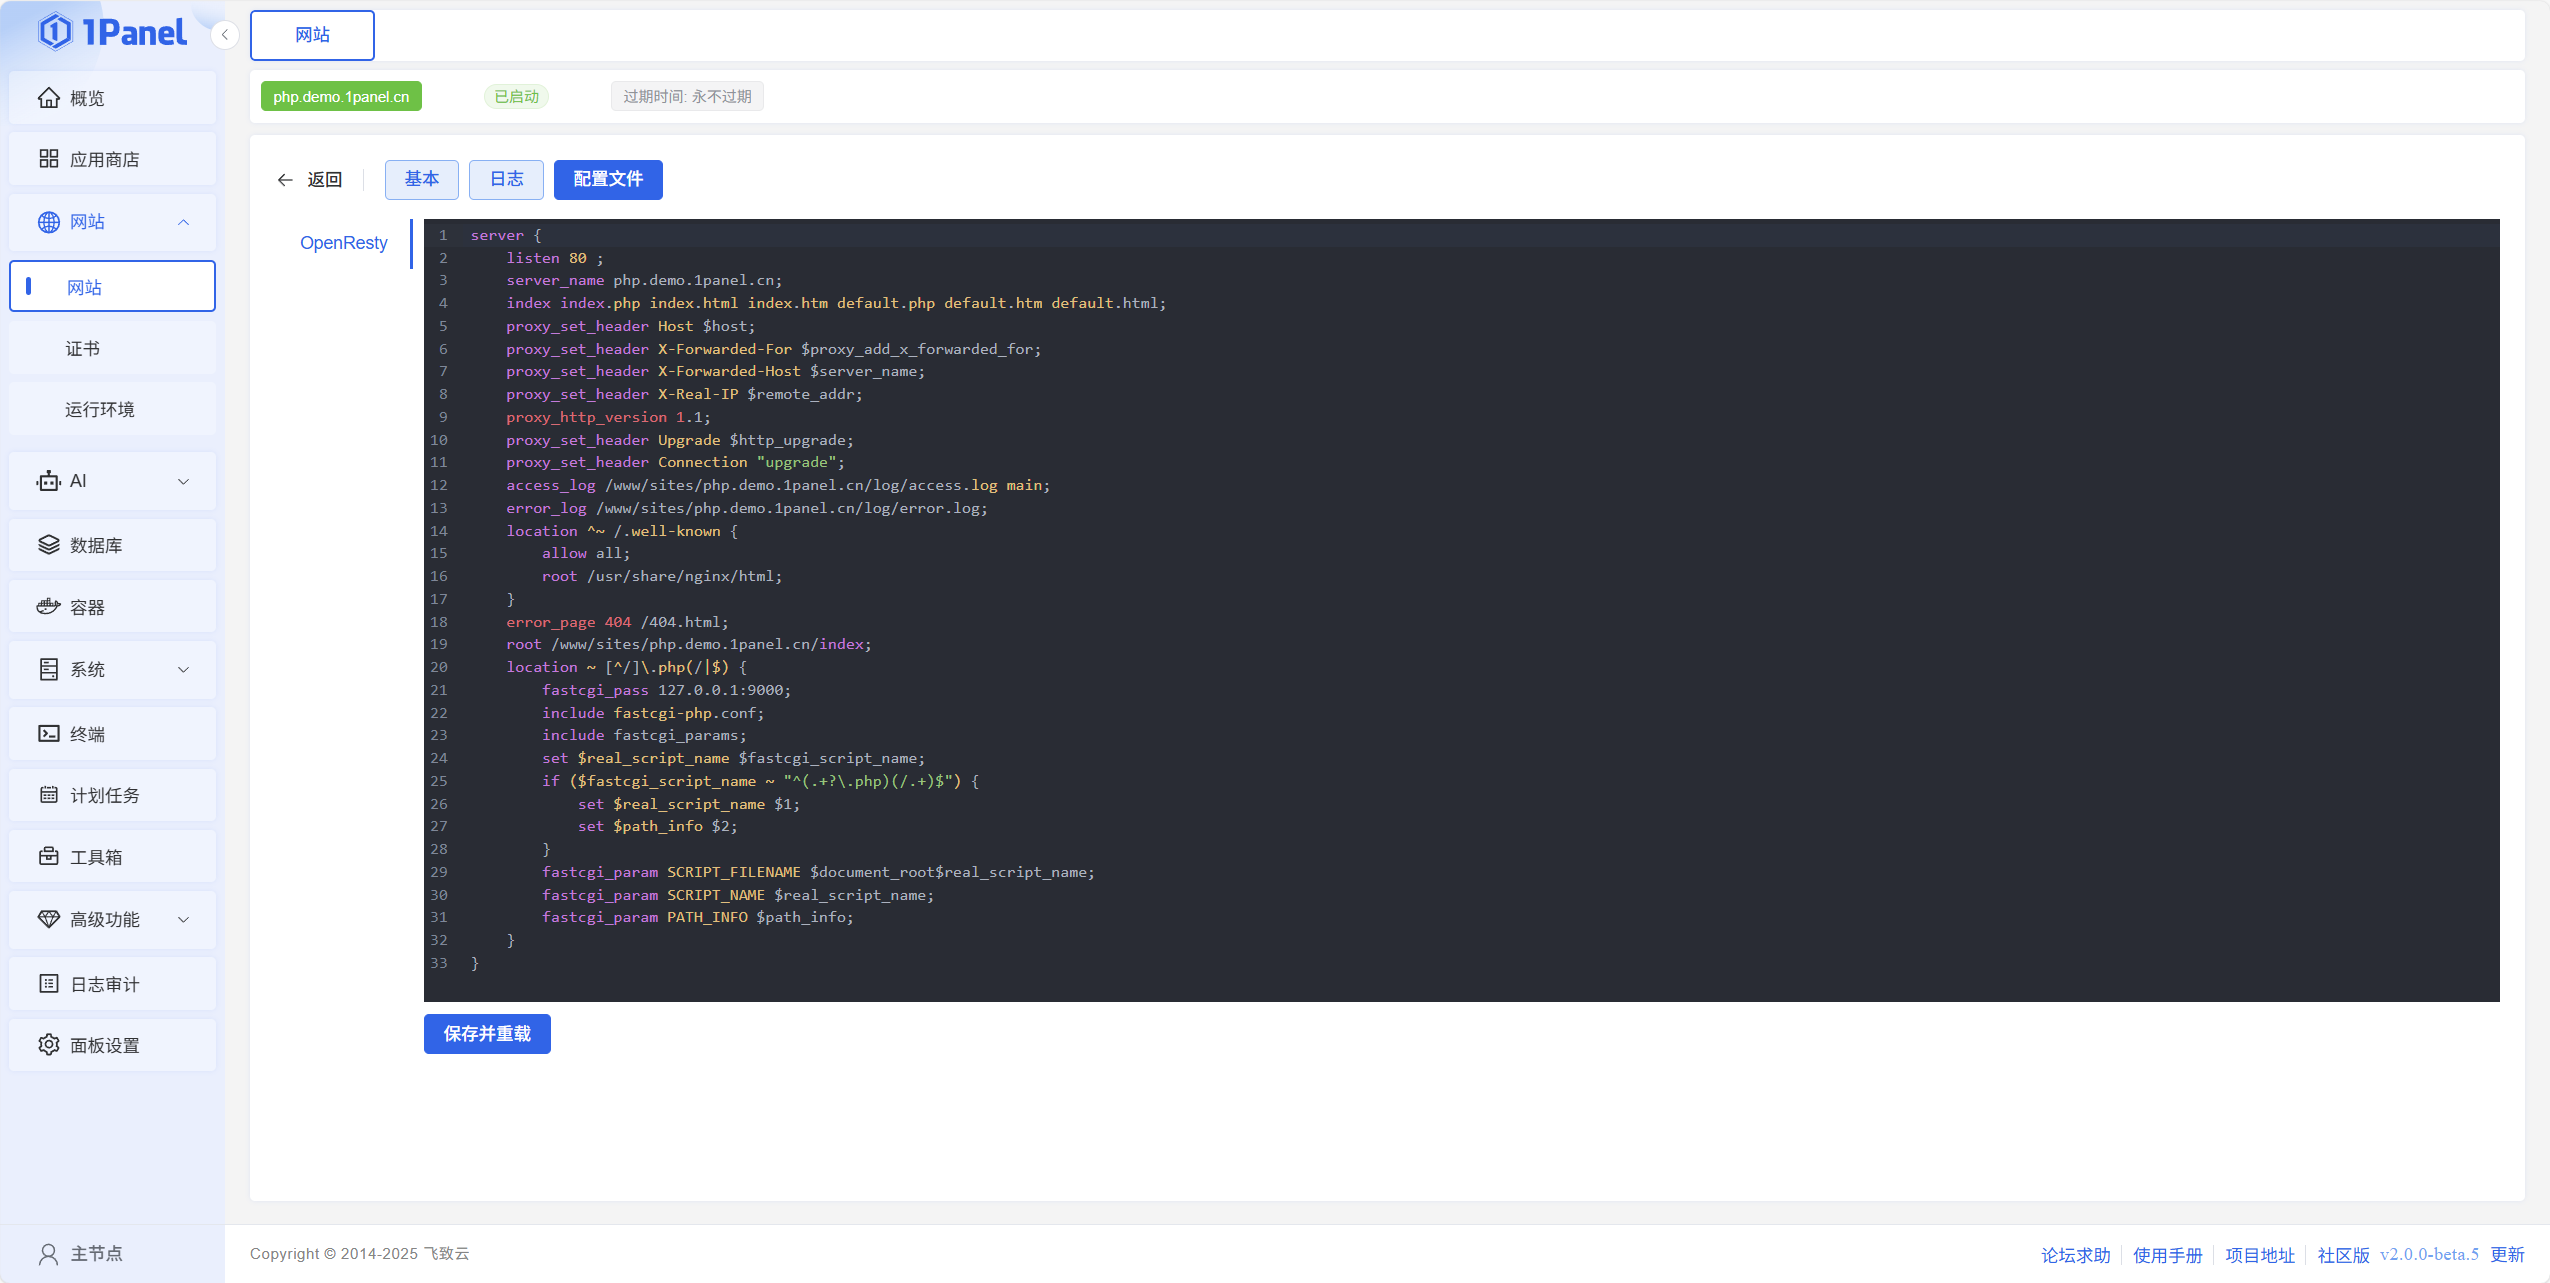The image size is (2550, 1283).
Task: Open 数据库 database layers icon
Action: pos(49,545)
